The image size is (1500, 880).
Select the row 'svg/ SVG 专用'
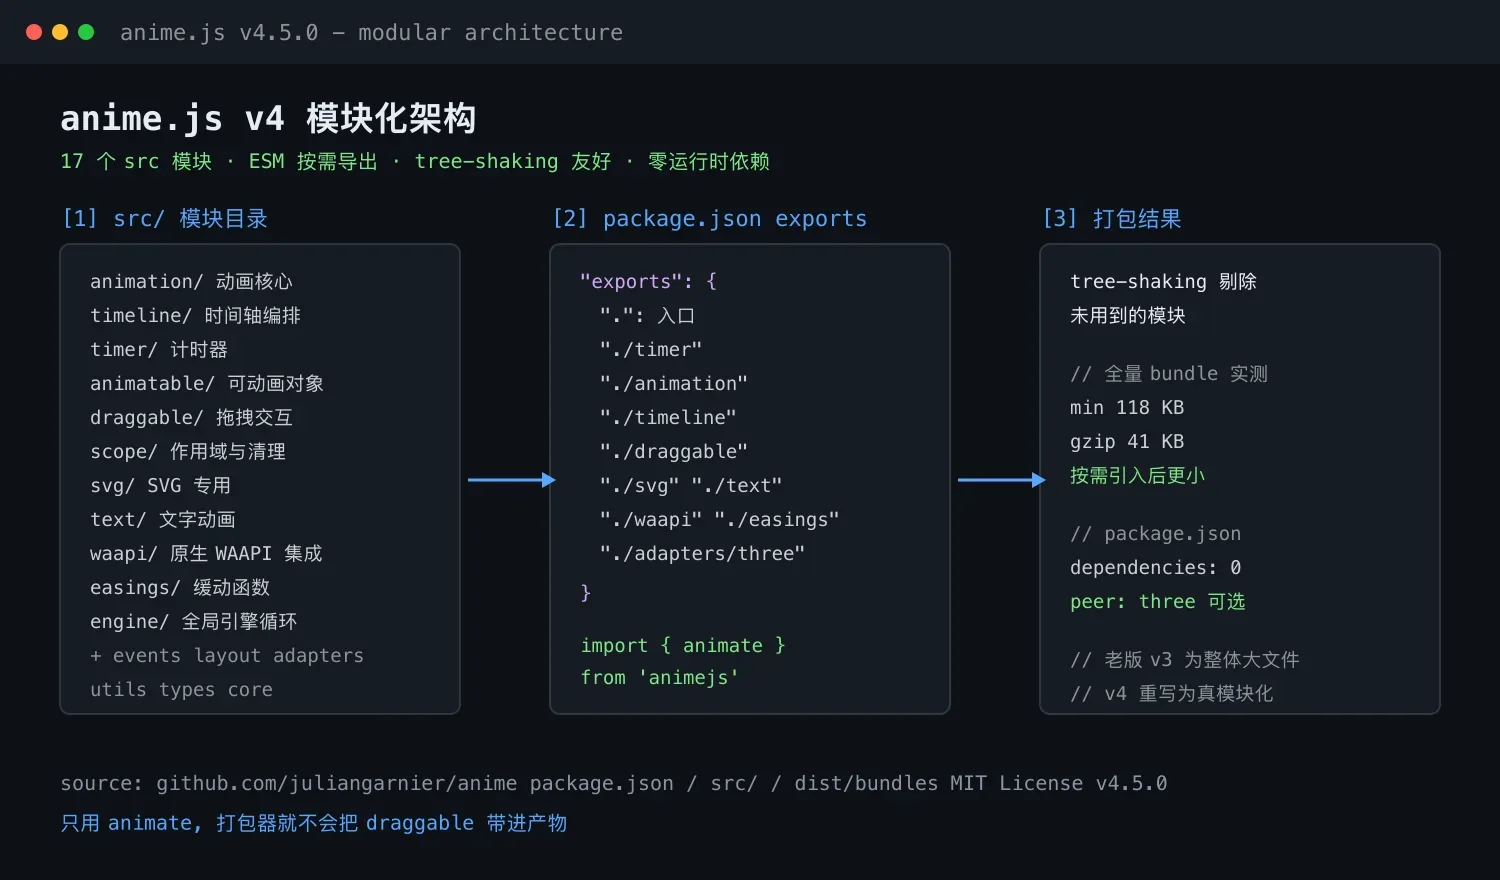pos(160,485)
